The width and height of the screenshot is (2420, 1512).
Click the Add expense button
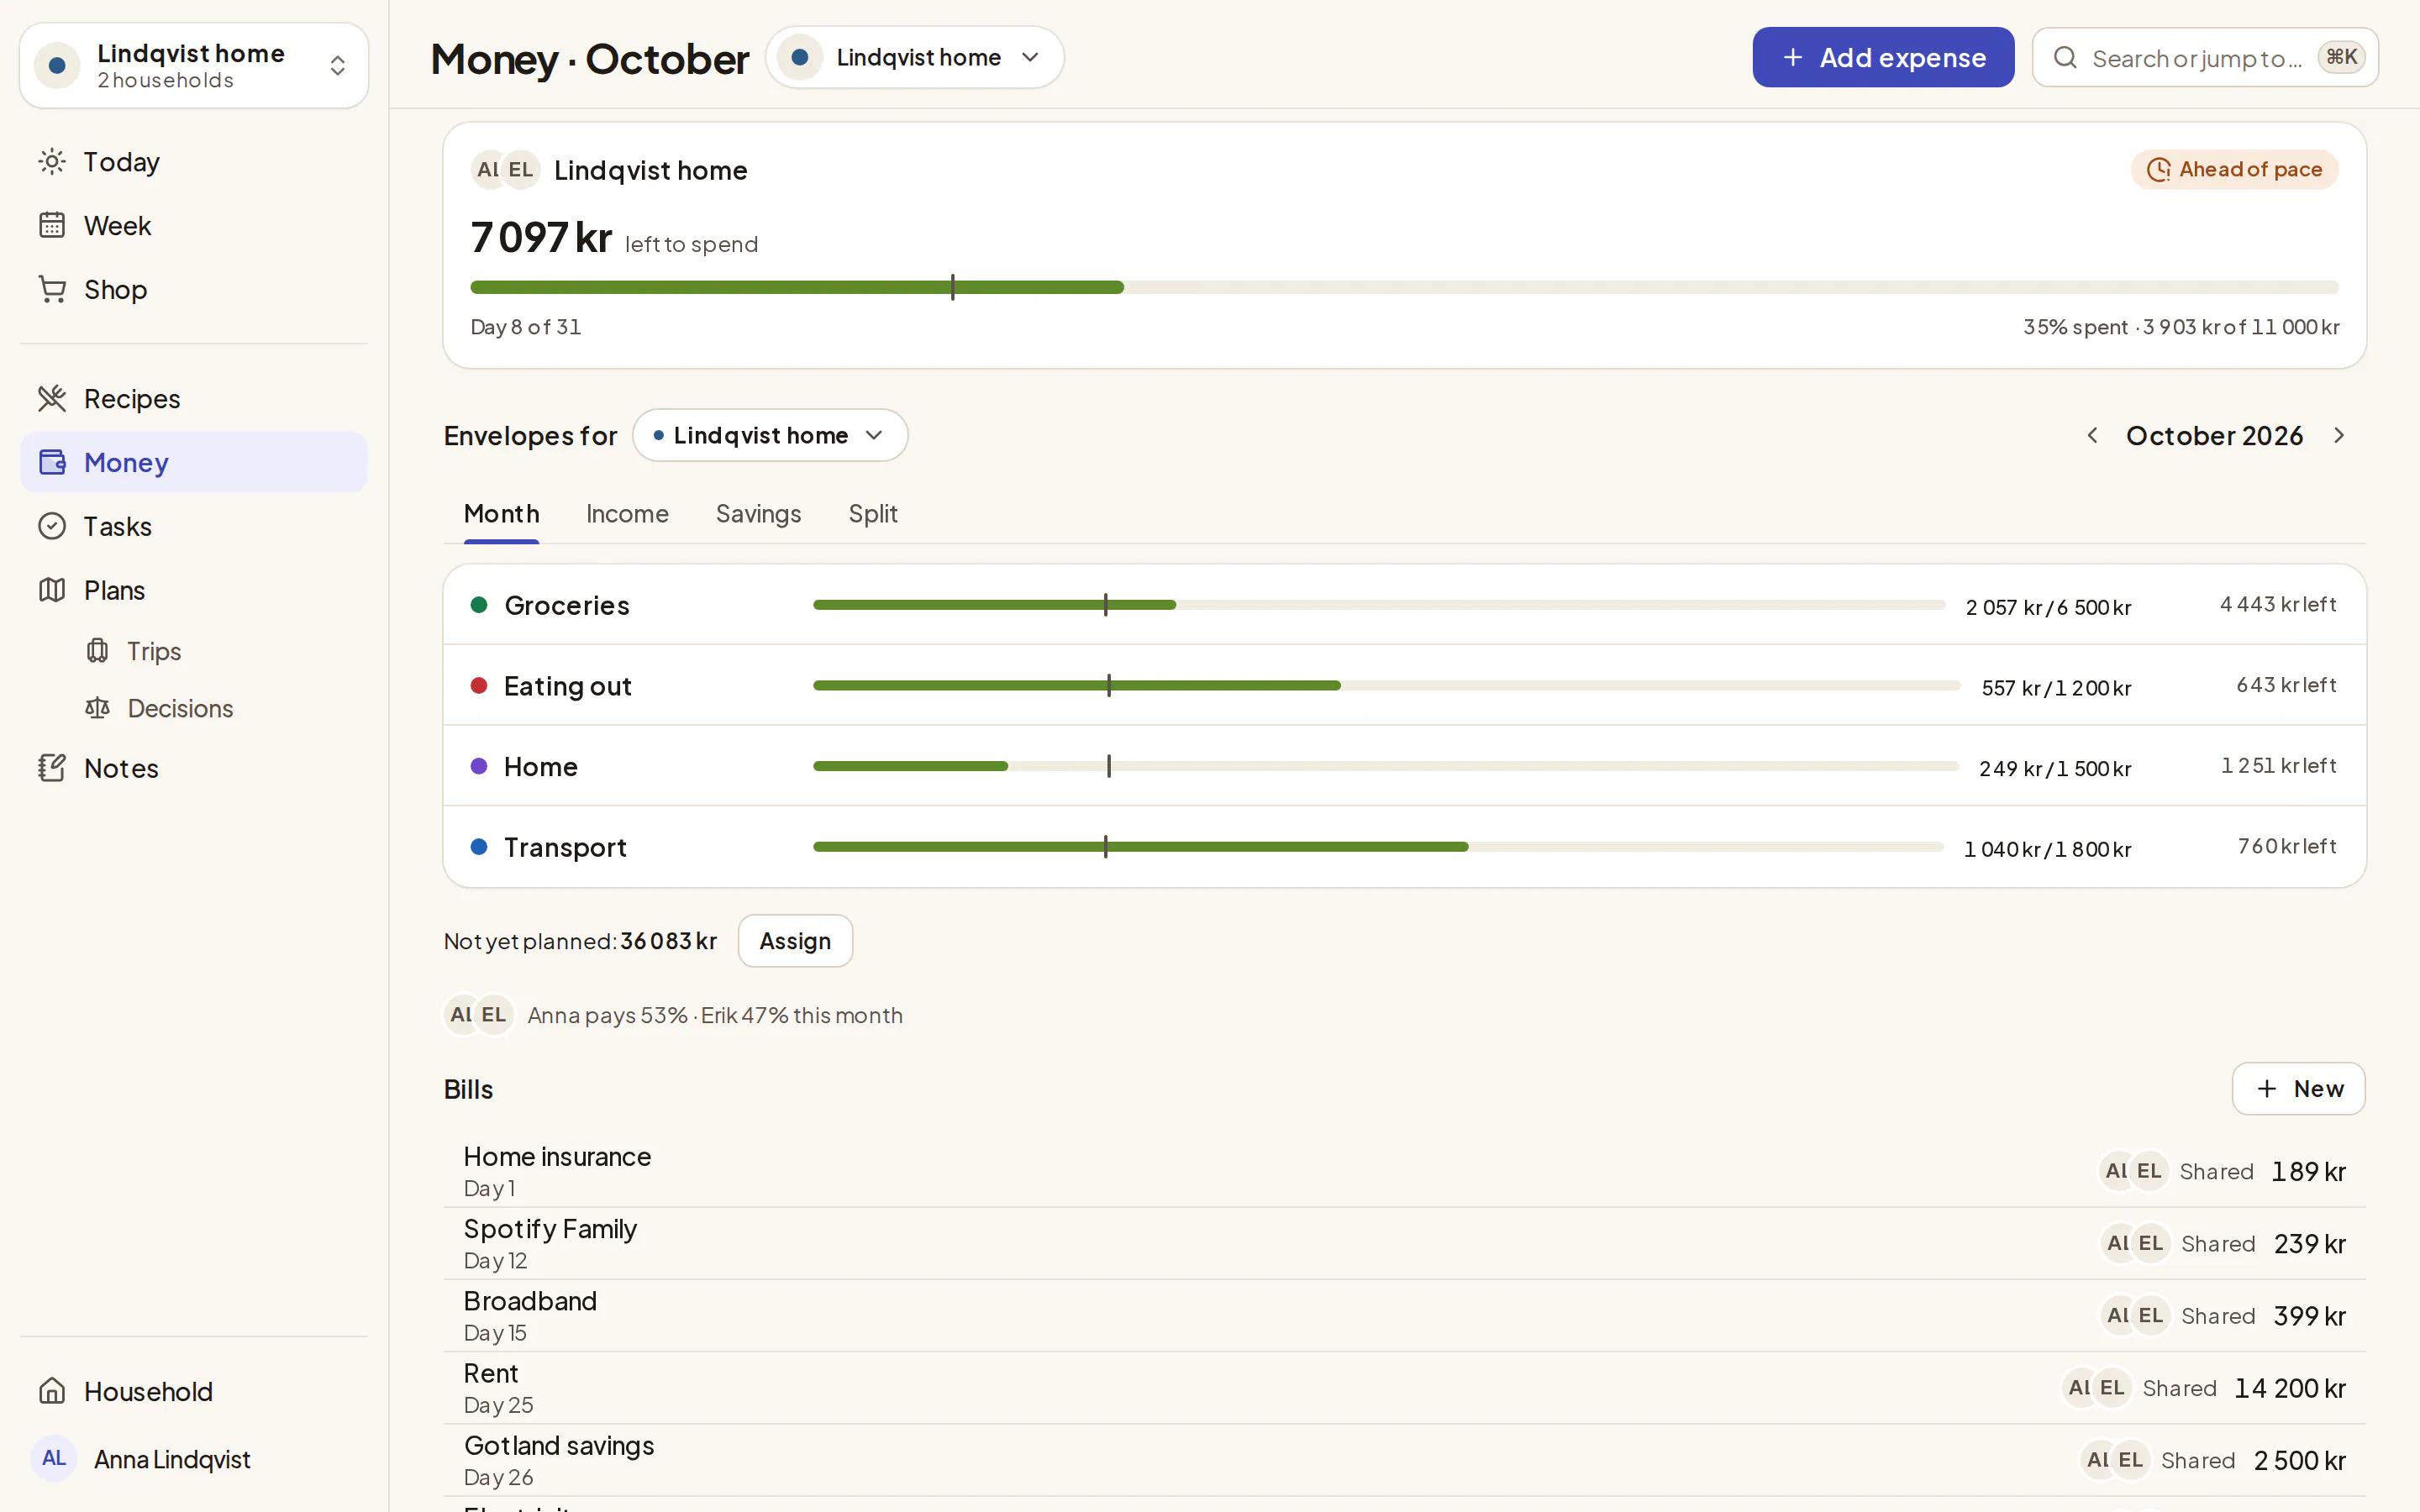tap(1883, 58)
